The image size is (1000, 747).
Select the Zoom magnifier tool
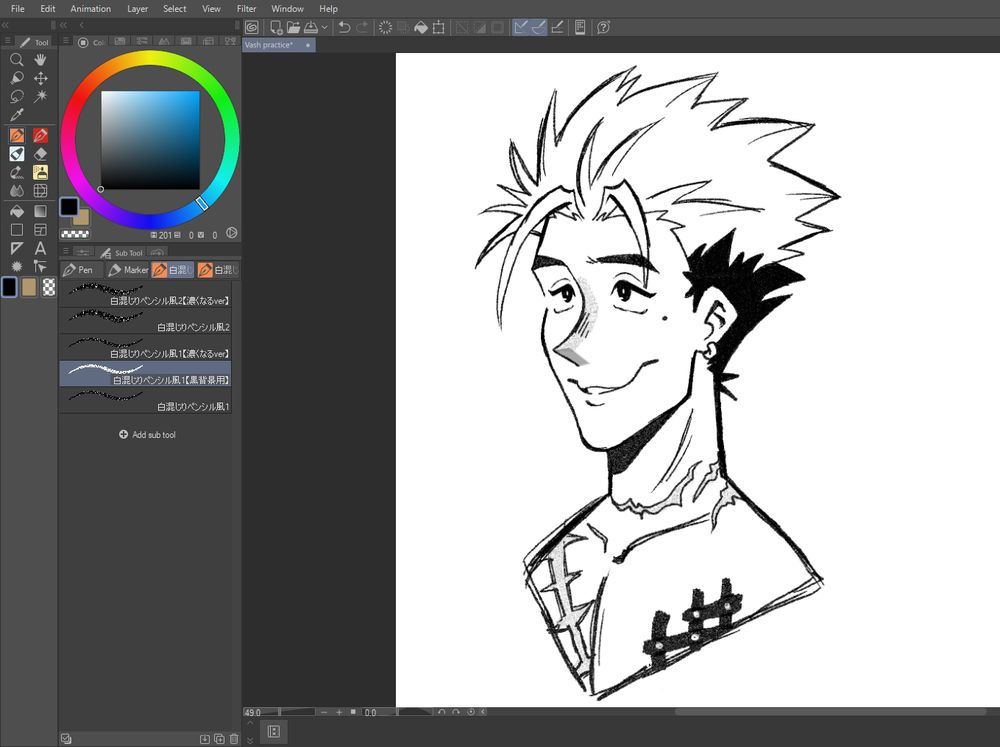(x=17, y=60)
